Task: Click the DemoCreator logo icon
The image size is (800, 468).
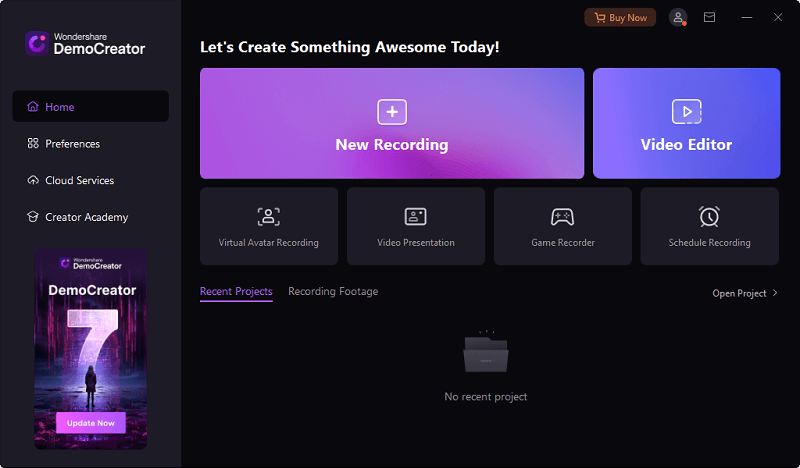Action: tap(37, 43)
